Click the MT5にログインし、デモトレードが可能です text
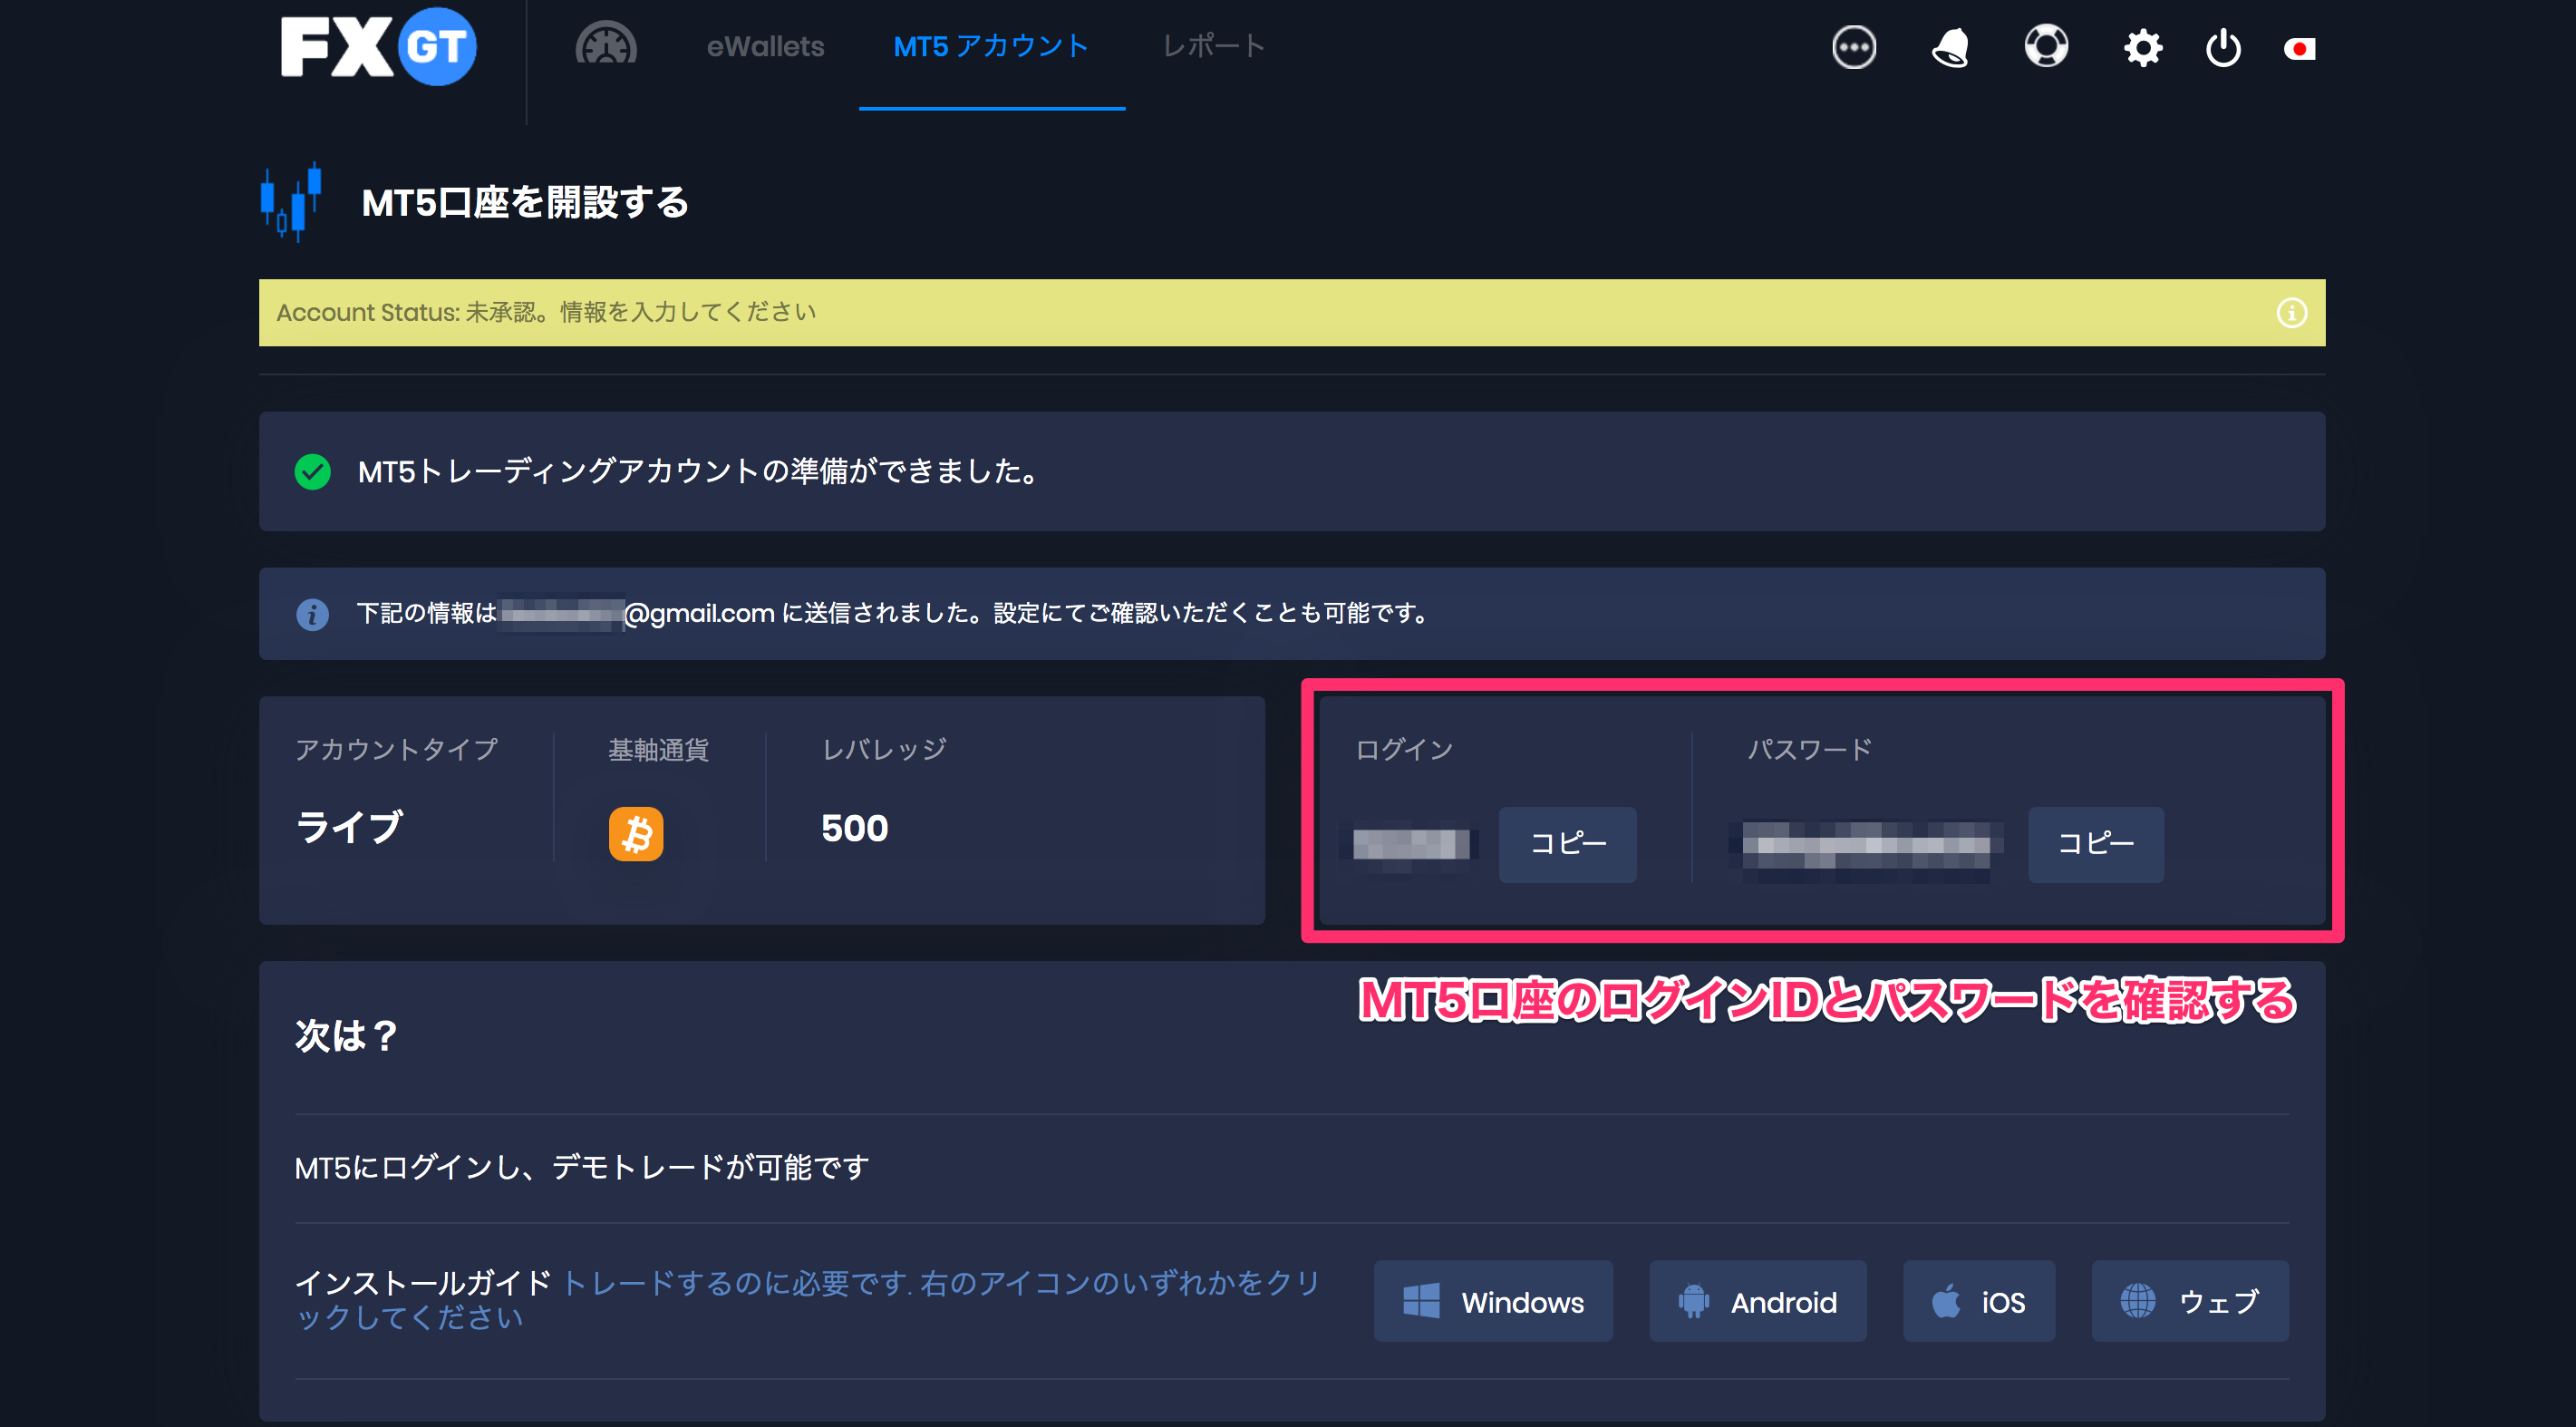This screenshot has width=2576, height=1427. tap(582, 1167)
